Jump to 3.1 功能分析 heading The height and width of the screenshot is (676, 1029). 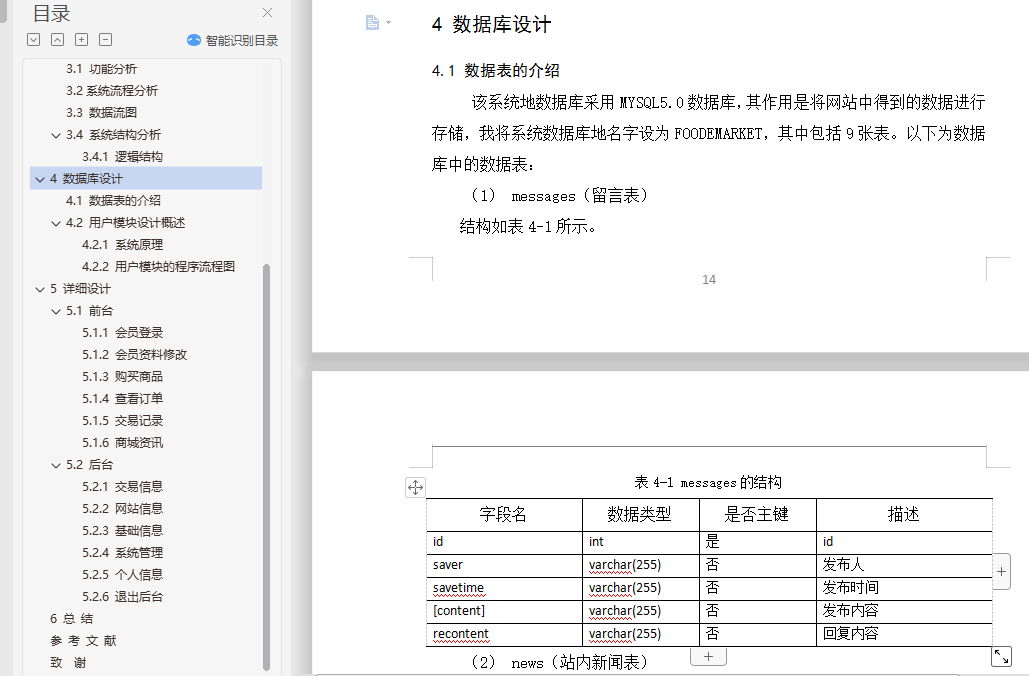[x=101, y=69]
